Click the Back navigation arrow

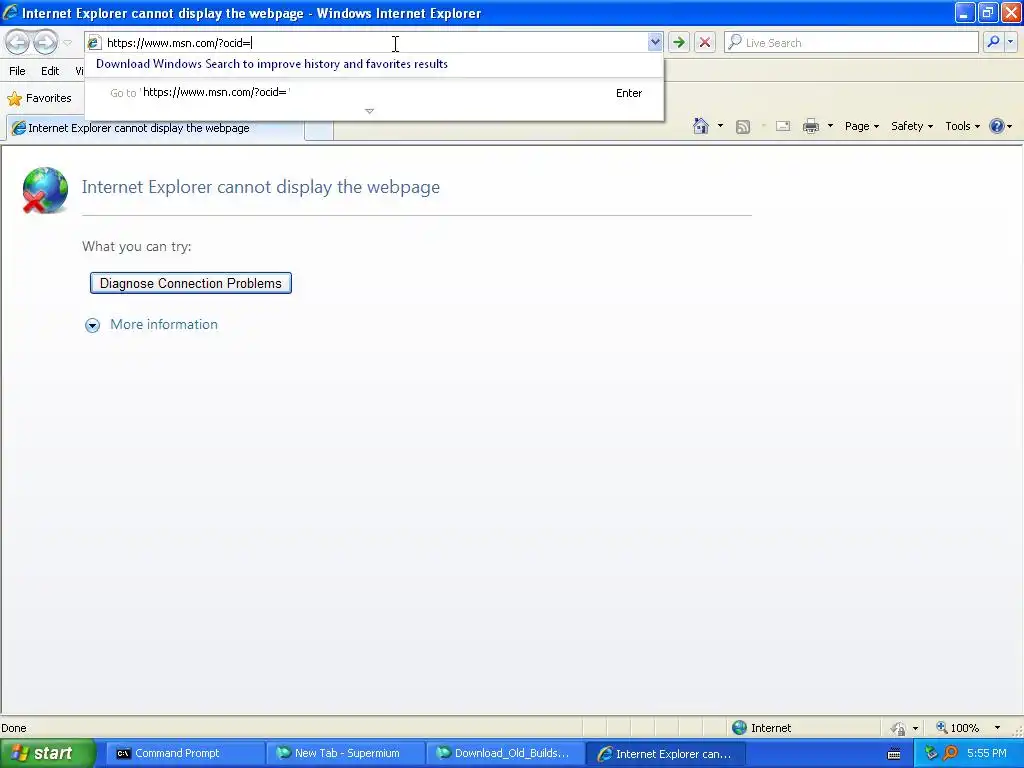click(18, 42)
